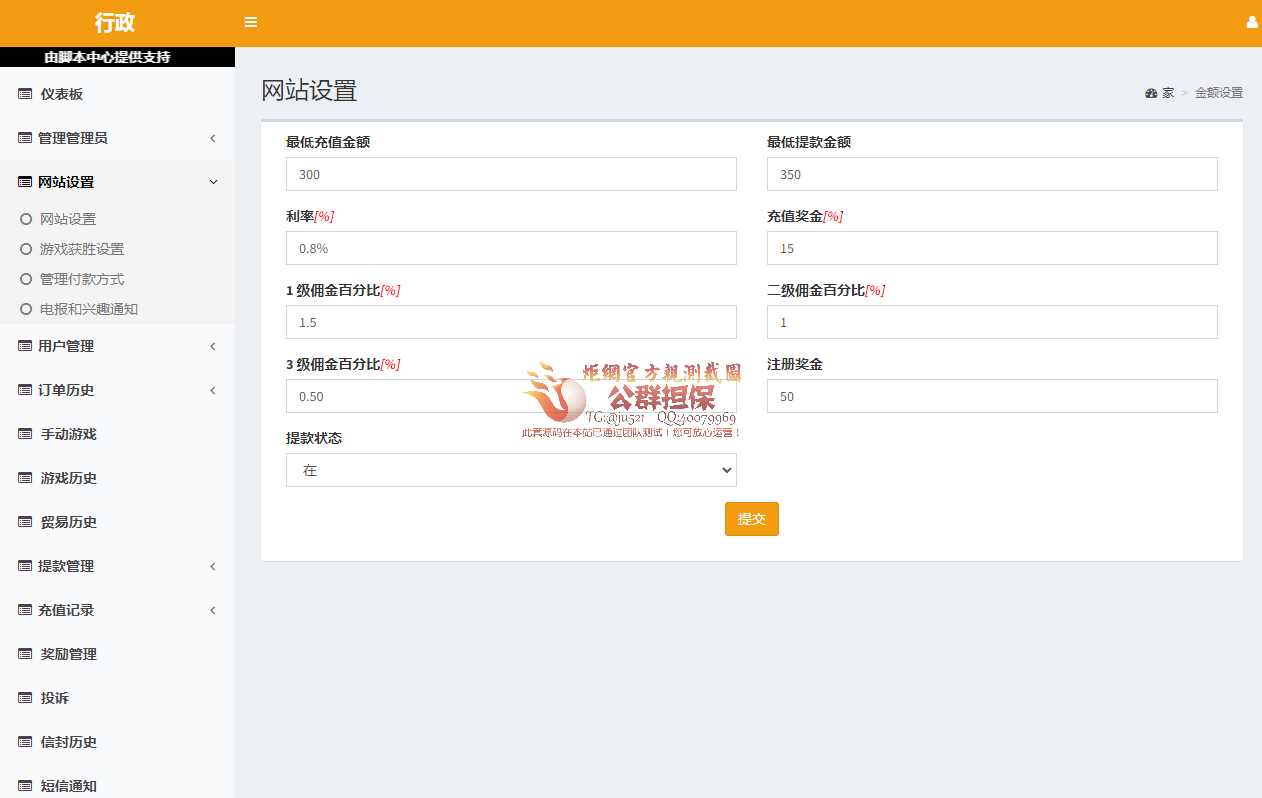Click the 订单历史 sidebar icon

coord(24,389)
